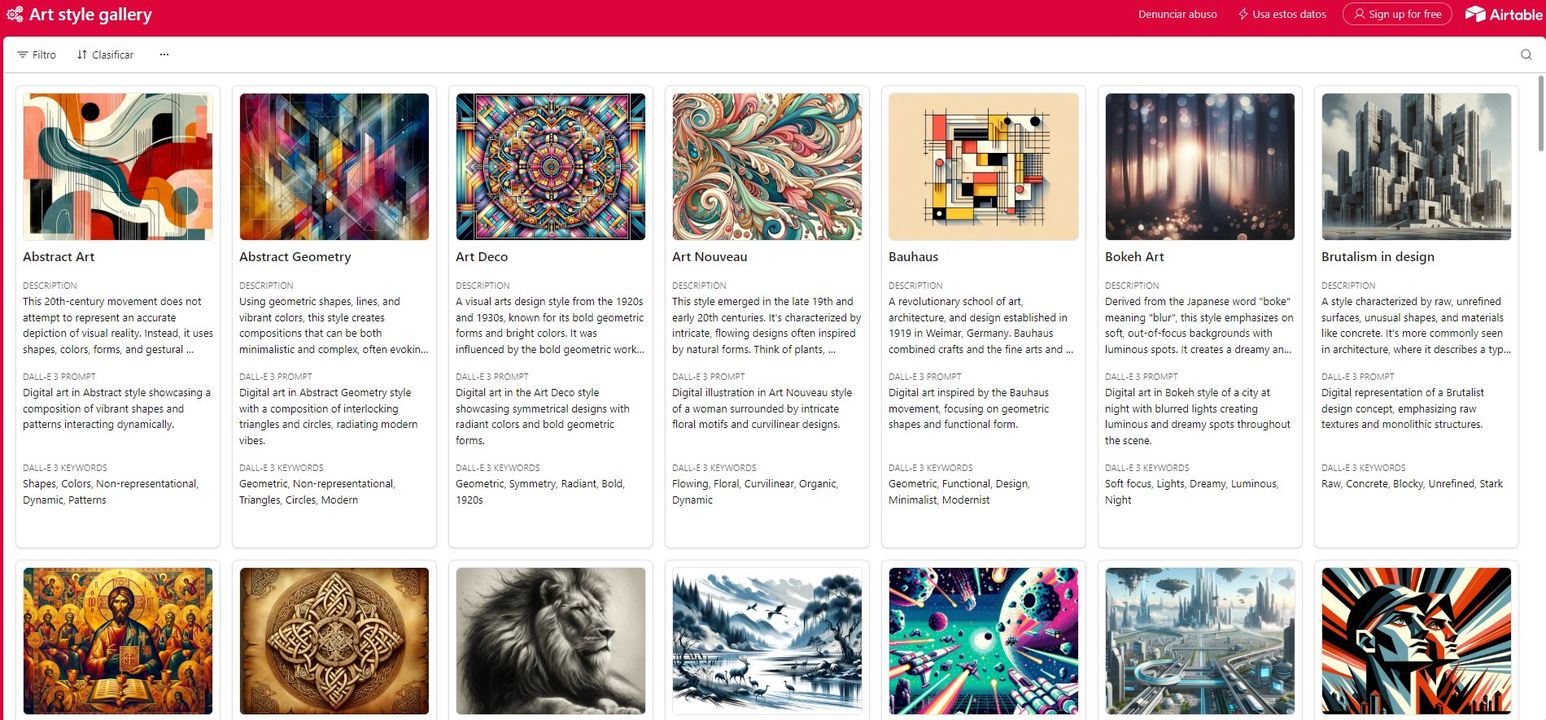Open the Filtro filter control
Screen dimensions: 1546x720
(x=37, y=55)
